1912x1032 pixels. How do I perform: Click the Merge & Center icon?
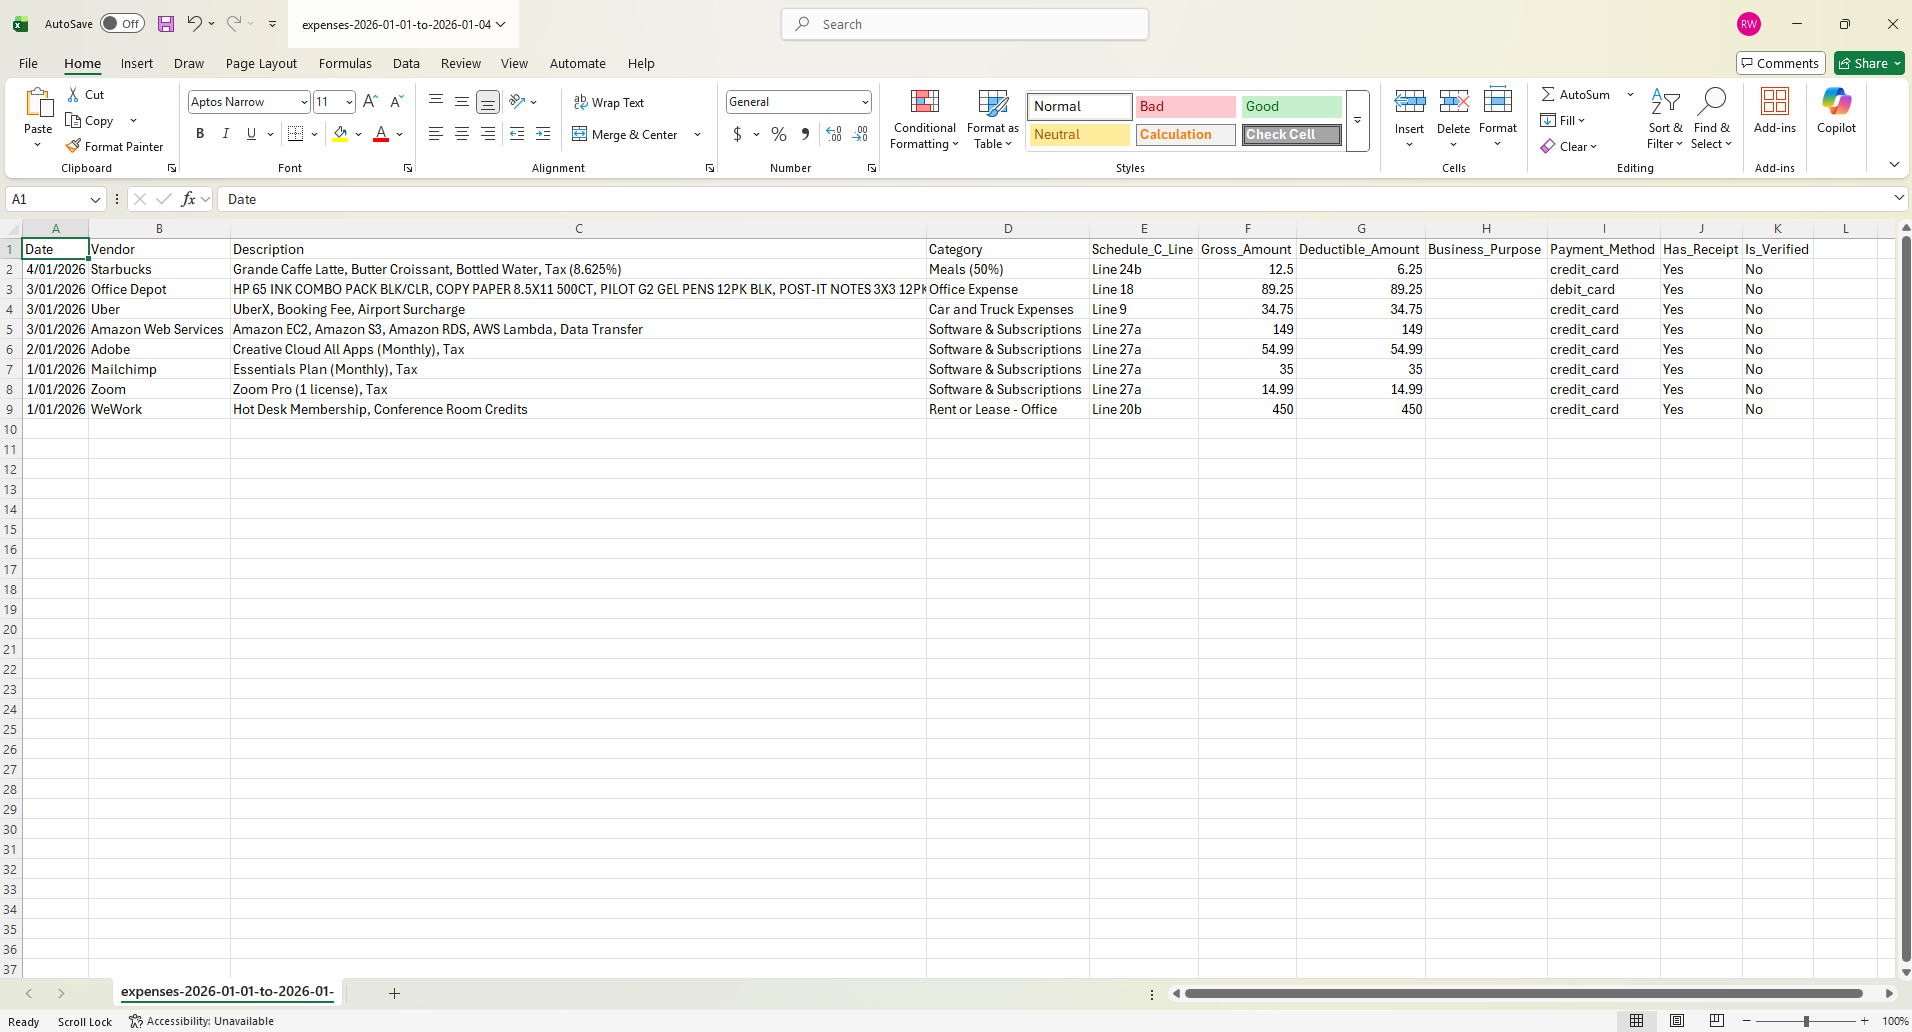click(x=580, y=134)
